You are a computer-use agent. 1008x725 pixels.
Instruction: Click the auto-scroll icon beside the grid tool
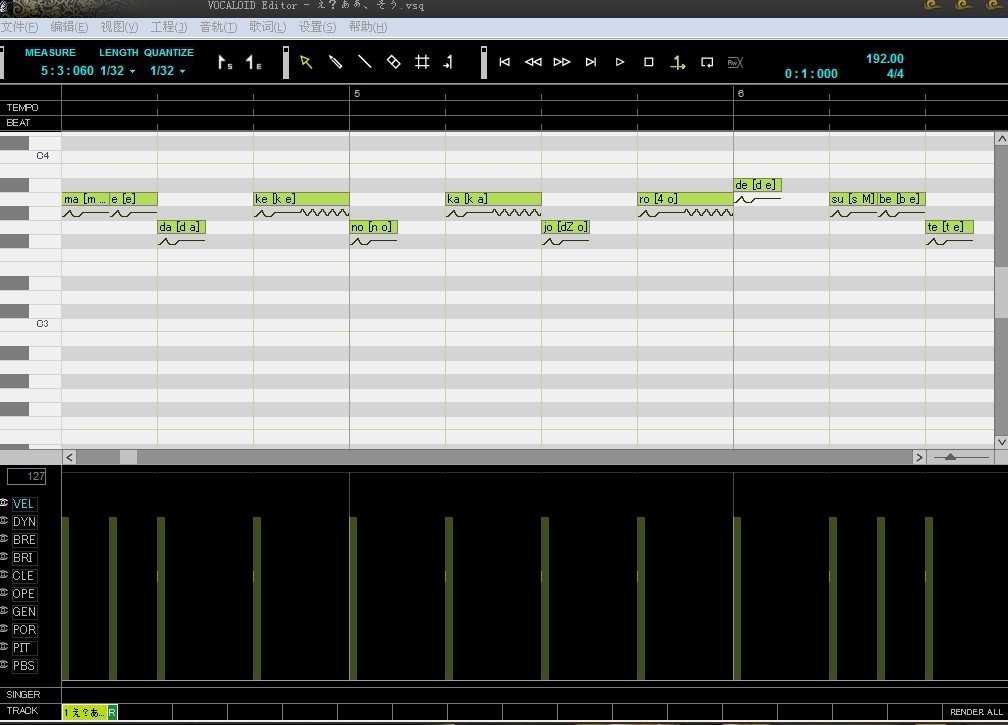[449, 62]
